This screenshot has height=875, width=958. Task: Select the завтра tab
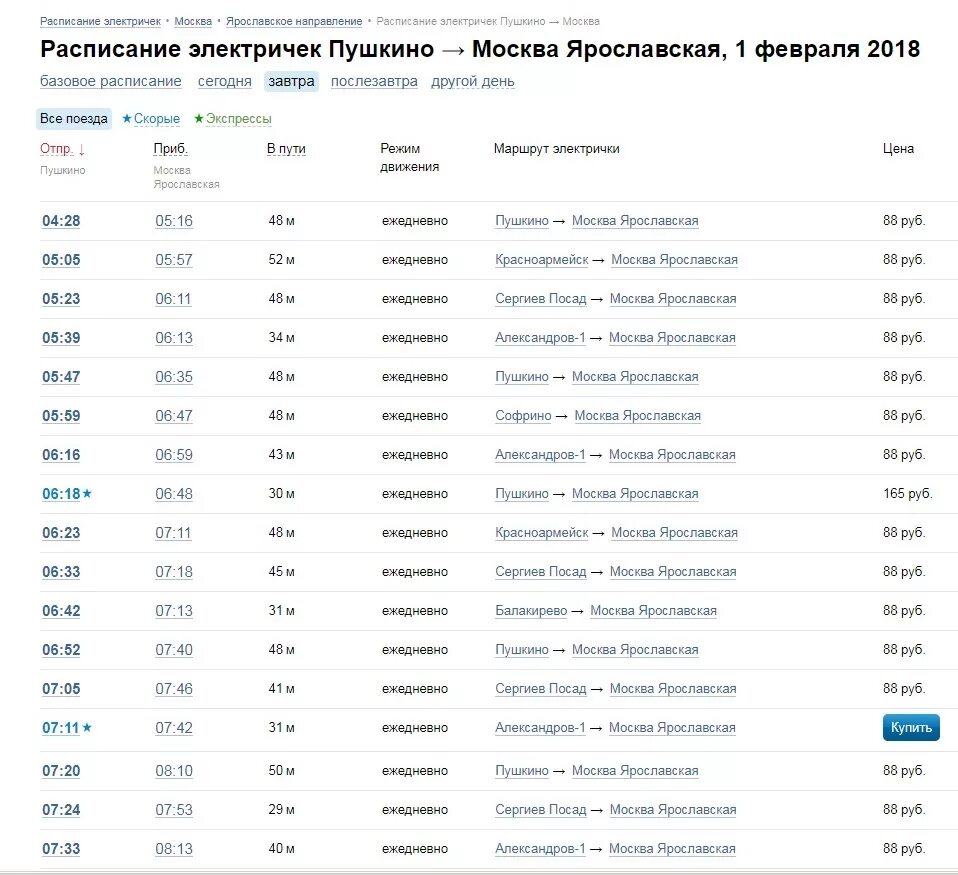291,81
